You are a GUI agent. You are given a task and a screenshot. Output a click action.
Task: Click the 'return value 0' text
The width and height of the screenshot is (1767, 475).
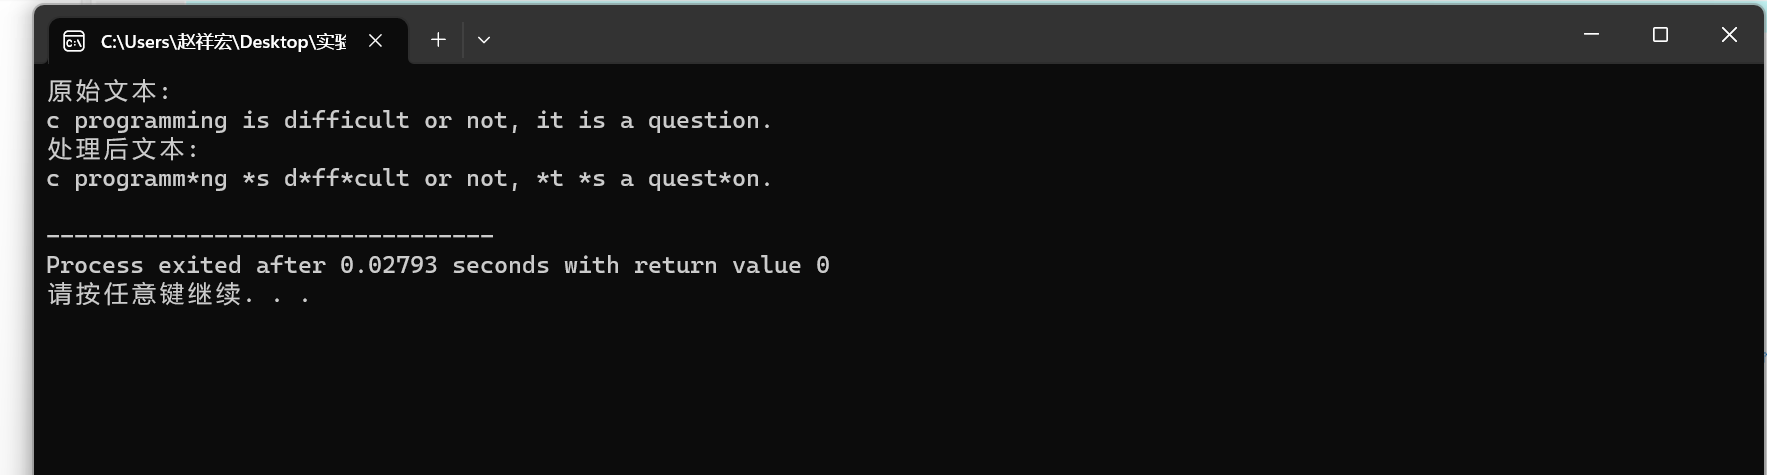tap(731, 265)
